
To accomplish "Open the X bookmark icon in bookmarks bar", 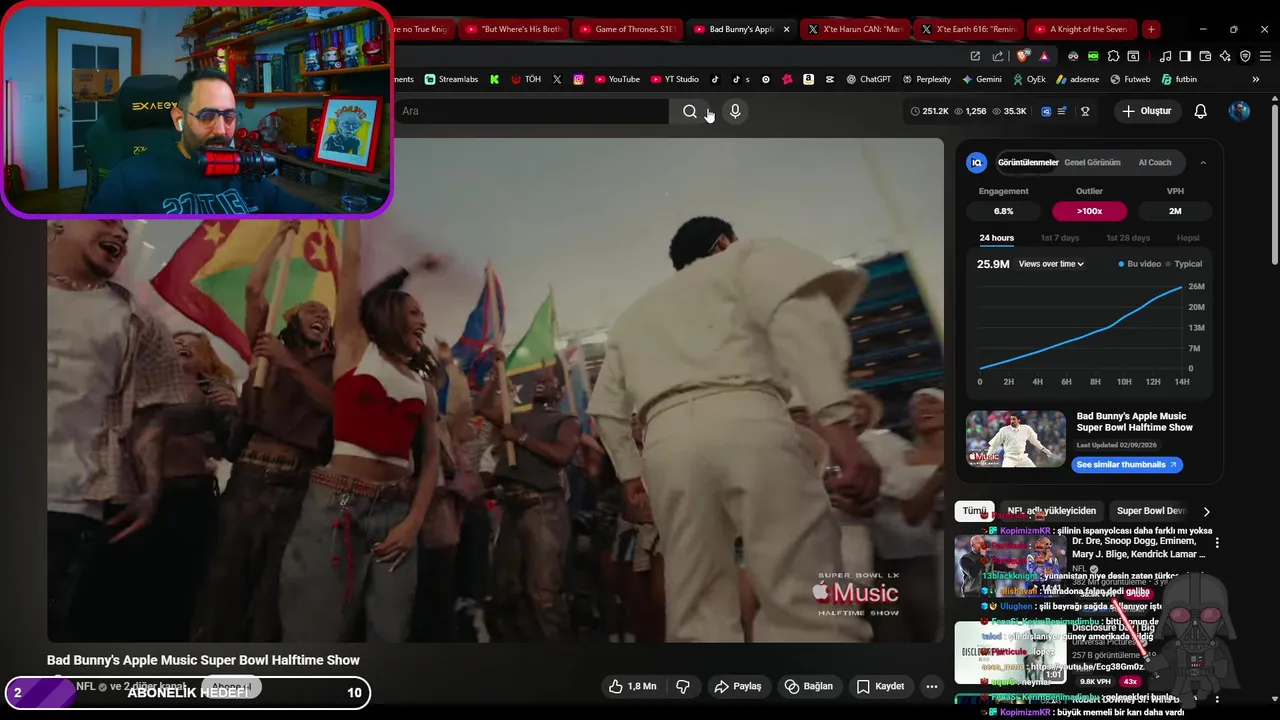I will tap(557, 79).
